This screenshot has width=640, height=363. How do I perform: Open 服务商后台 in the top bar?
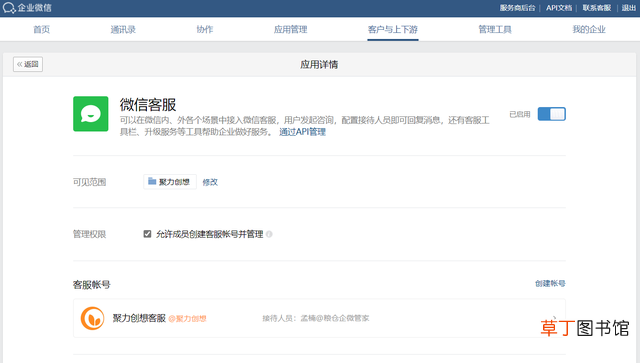pos(517,8)
